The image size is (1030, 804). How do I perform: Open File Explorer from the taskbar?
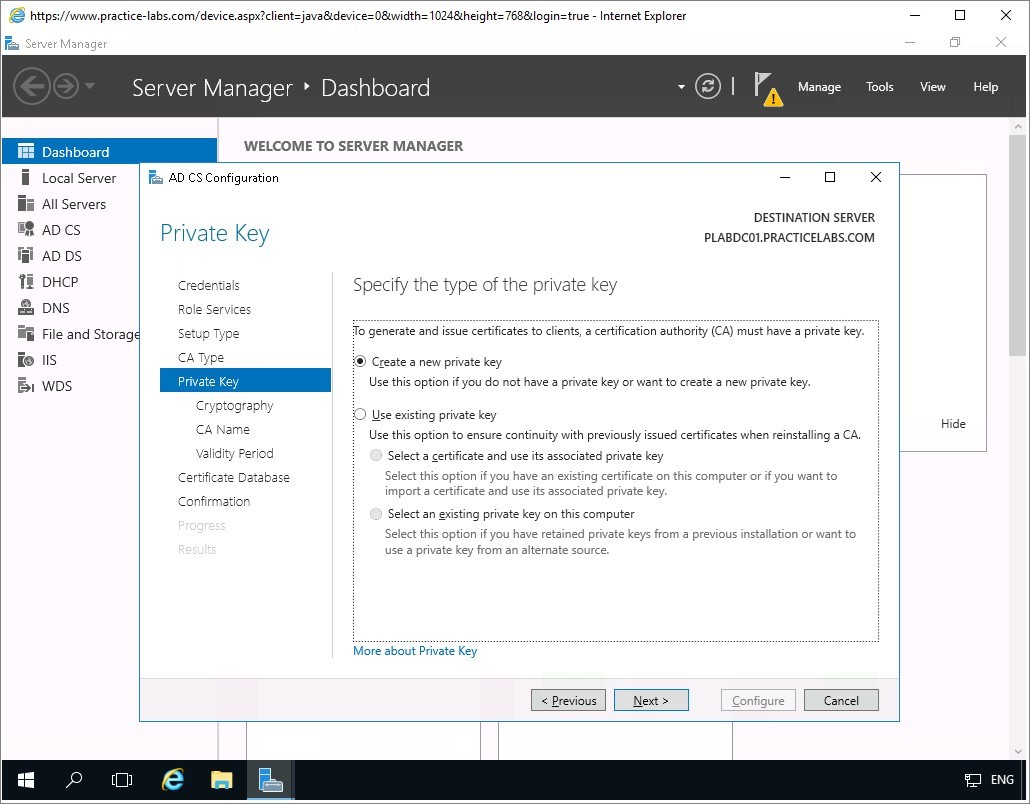coord(221,780)
